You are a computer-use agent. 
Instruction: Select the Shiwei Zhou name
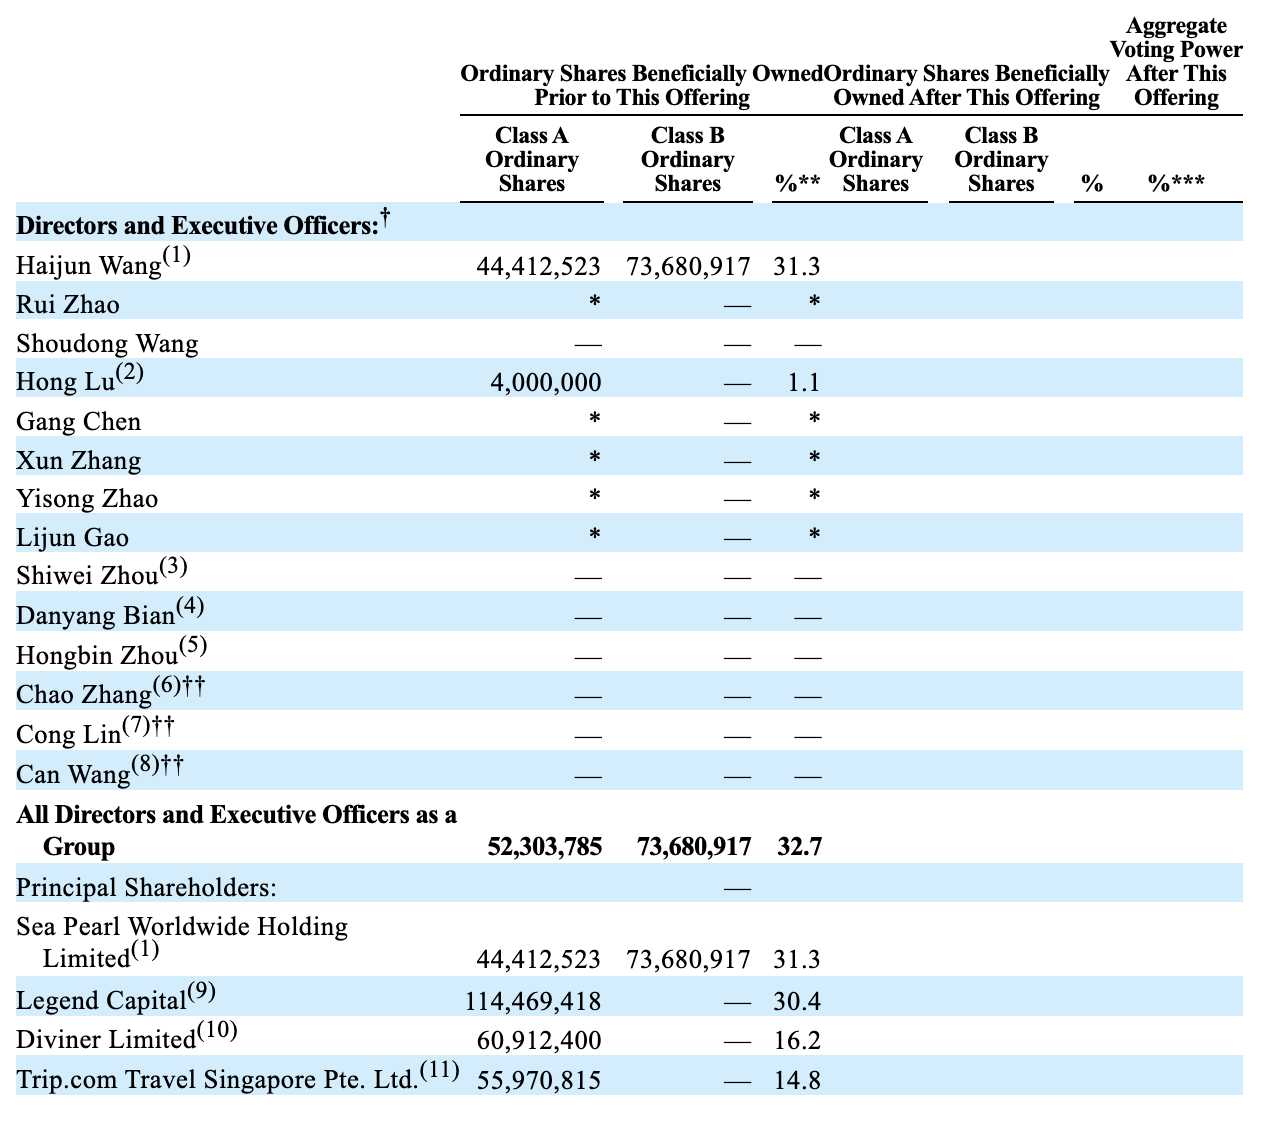pyautogui.click(x=88, y=576)
